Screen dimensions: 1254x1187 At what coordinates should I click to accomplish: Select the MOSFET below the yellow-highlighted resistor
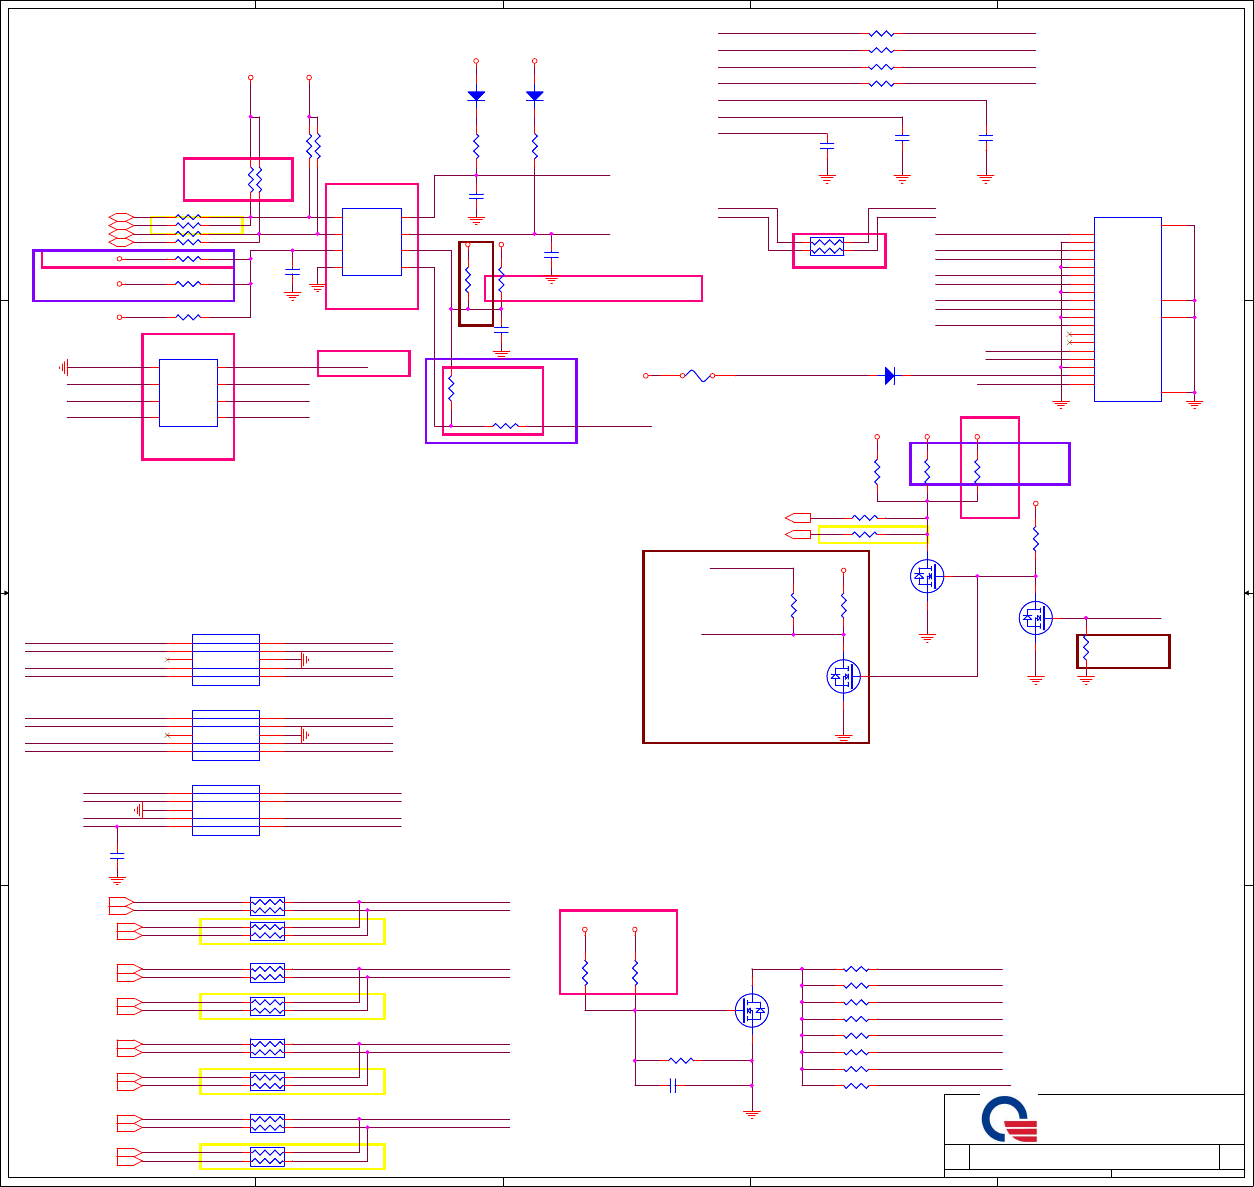point(927,576)
